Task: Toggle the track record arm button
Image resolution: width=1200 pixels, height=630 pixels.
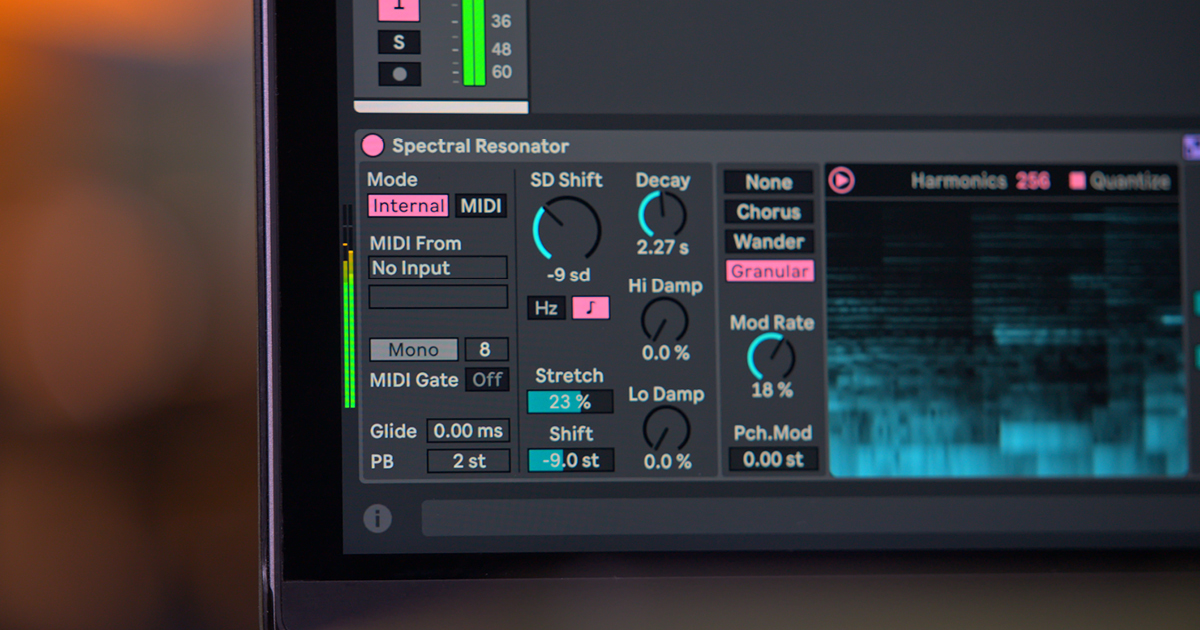Action: [x=399, y=74]
